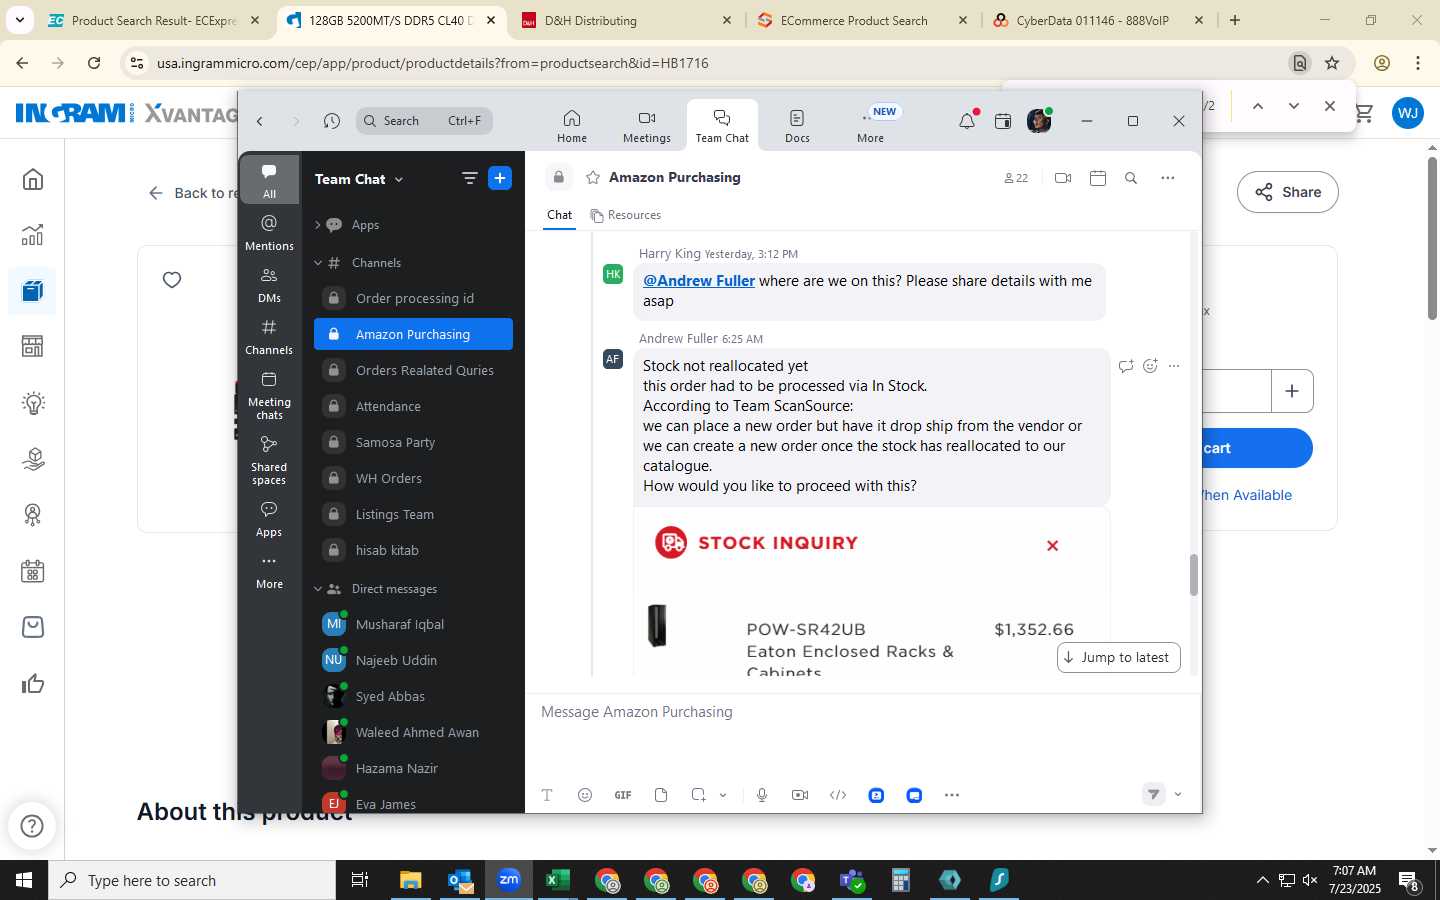Search within Amazon Purchasing chat
1440x900 pixels.
pyautogui.click(x=1131, y=178)
